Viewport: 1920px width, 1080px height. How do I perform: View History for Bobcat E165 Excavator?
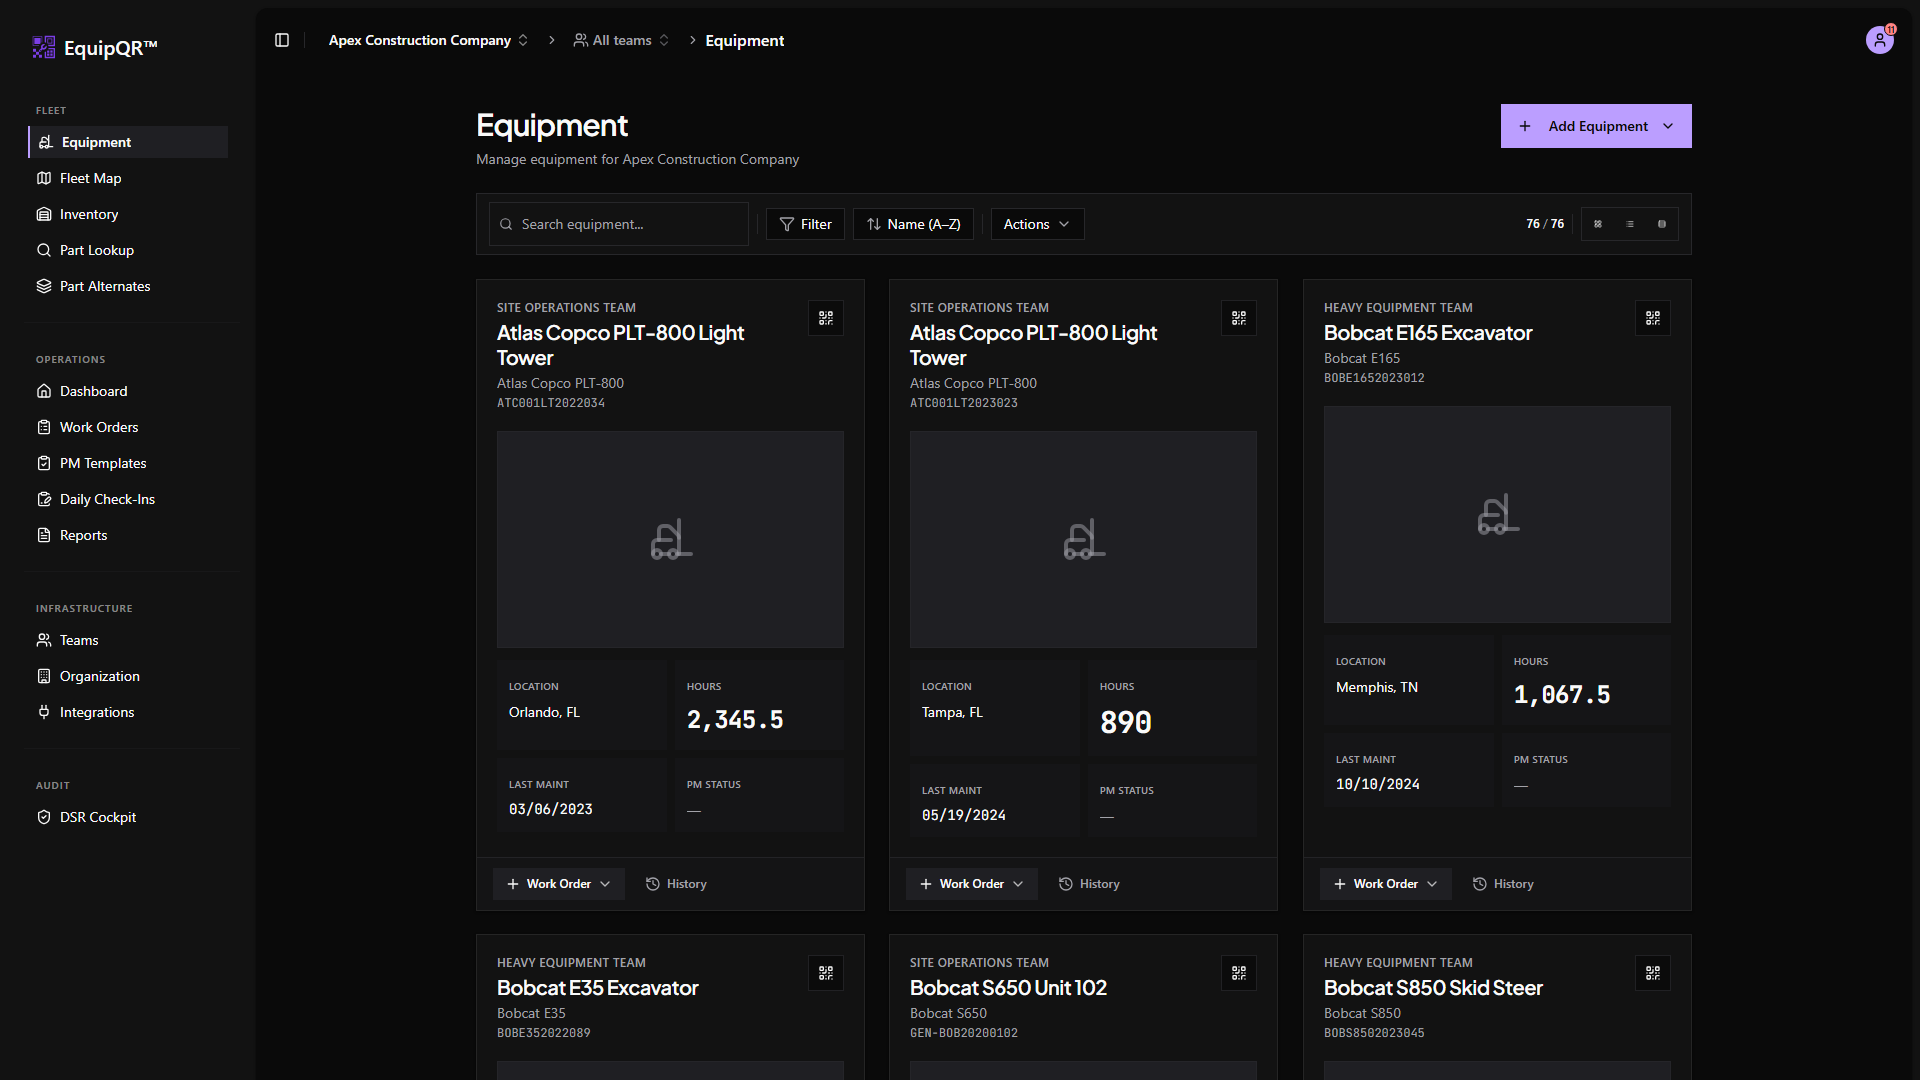pyautogui.click(x=1503, y=884)
